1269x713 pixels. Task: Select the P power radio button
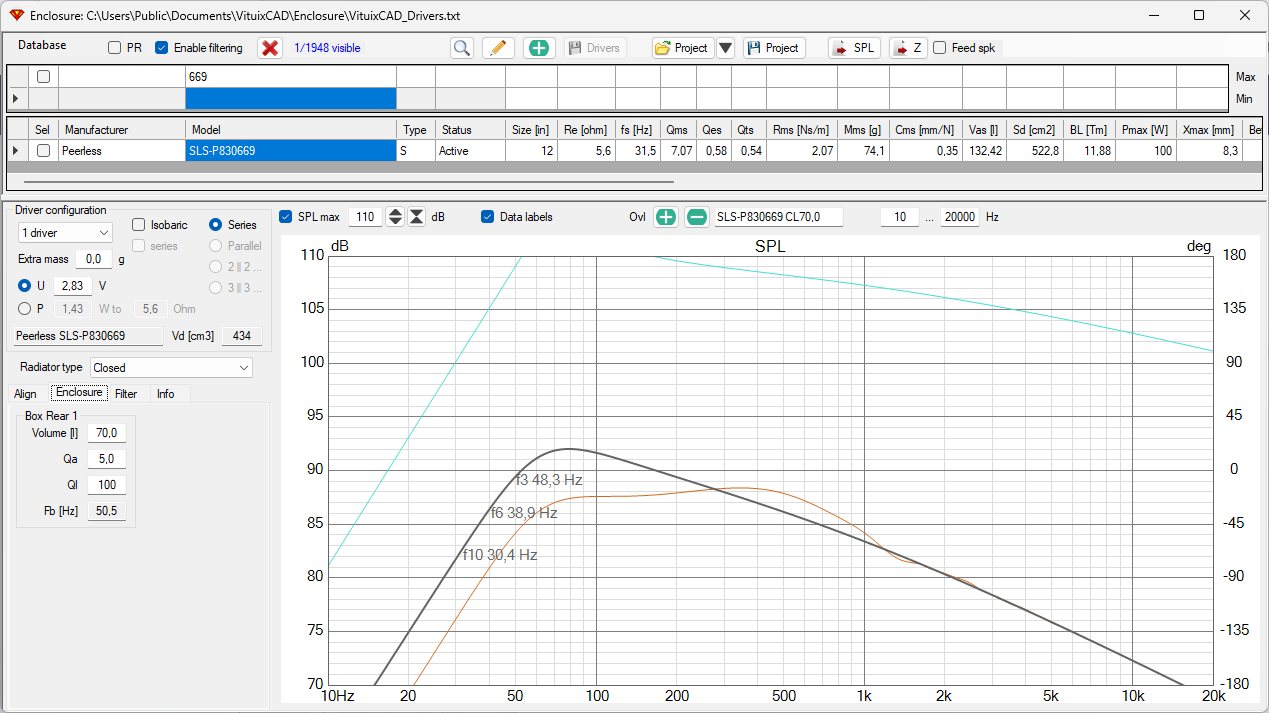click(x=25, y=309)
